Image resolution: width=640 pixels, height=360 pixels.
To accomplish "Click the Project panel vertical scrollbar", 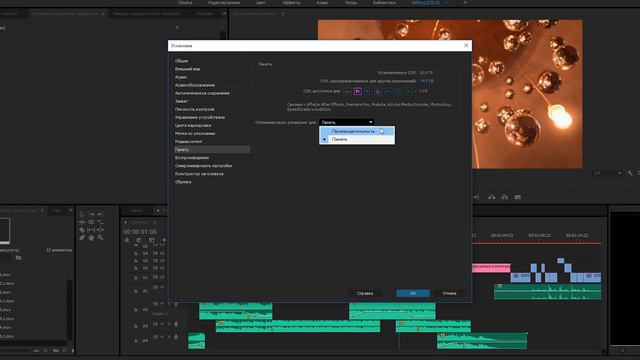I will tap(70, 310).
